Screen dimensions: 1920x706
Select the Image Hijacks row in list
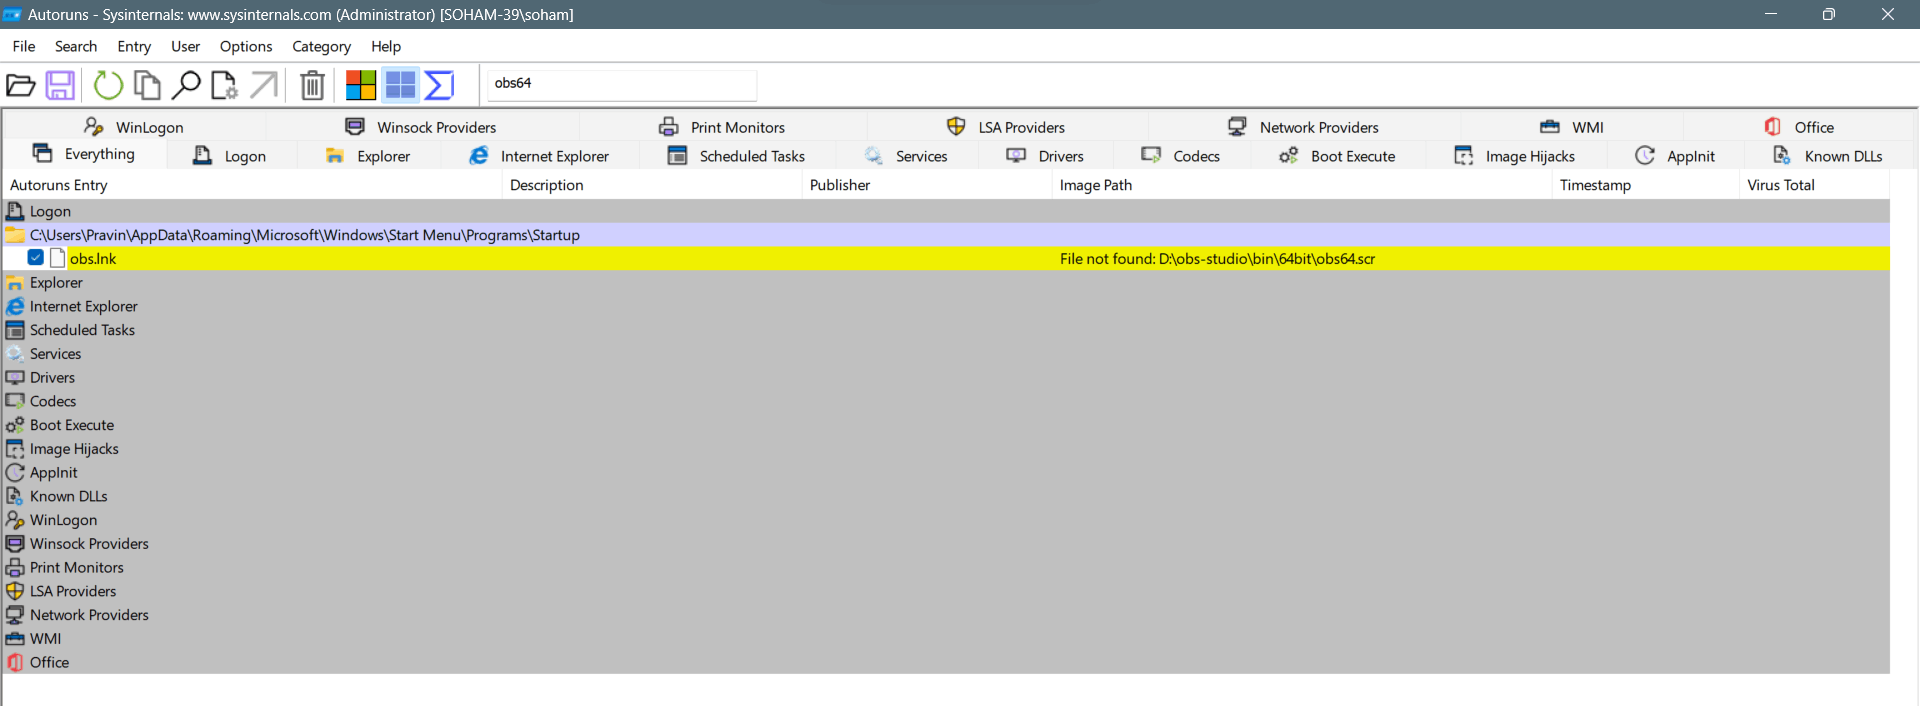(946, 449)
